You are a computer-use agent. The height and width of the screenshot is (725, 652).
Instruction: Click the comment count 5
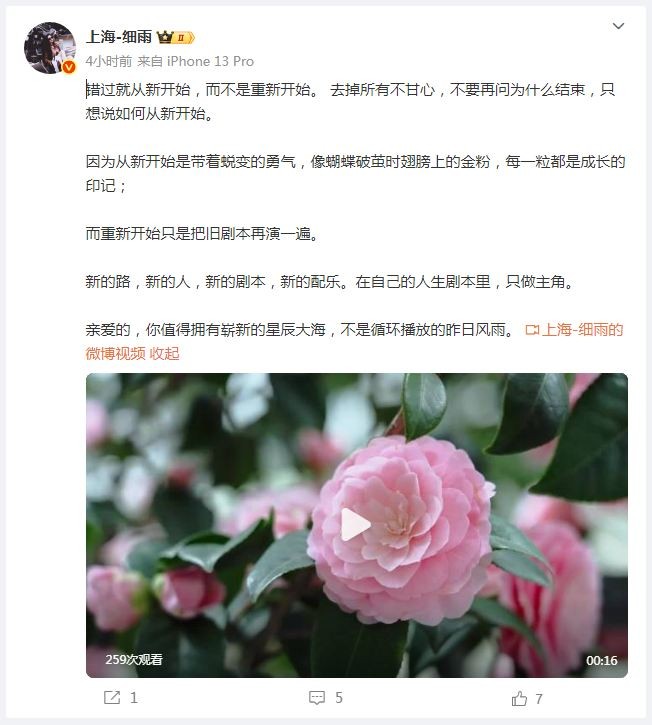(x=339, y=698)
